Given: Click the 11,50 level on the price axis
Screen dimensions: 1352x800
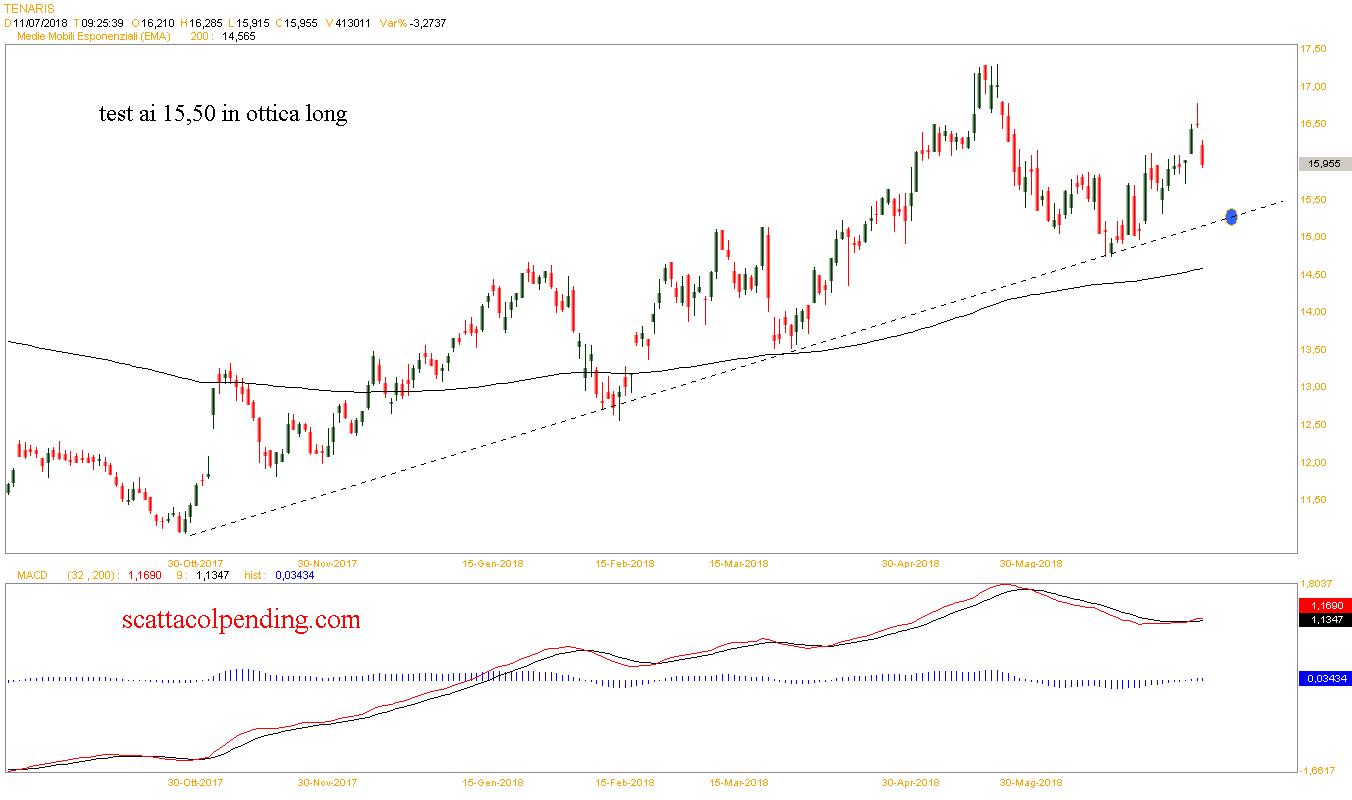Looking at the screenshot, I should tap(1312, 500).
